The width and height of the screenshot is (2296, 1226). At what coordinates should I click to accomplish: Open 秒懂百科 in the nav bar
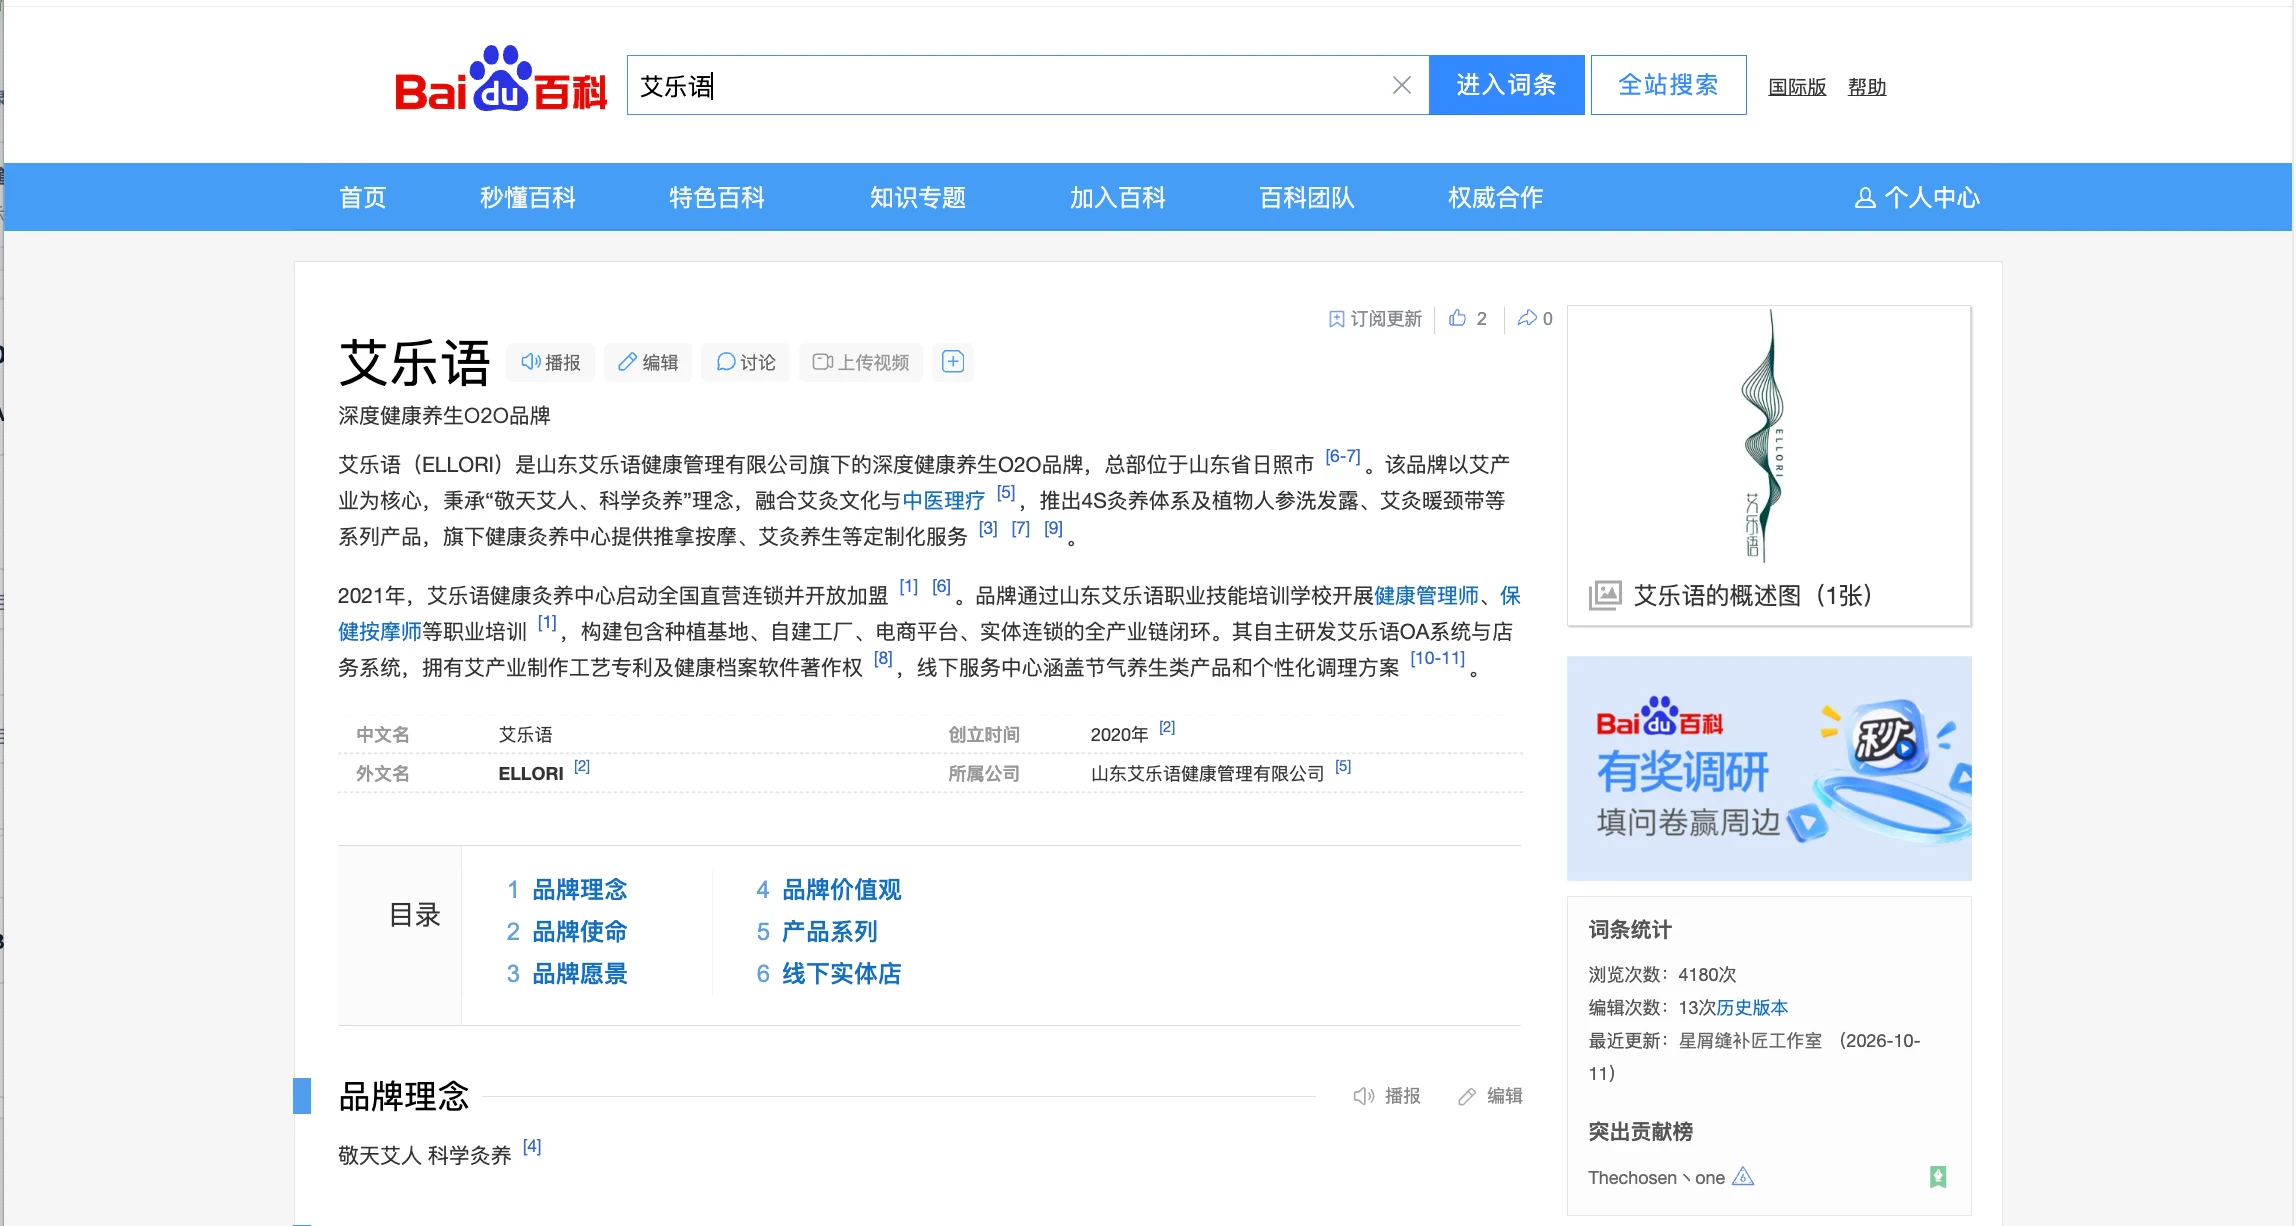[528, 197]
